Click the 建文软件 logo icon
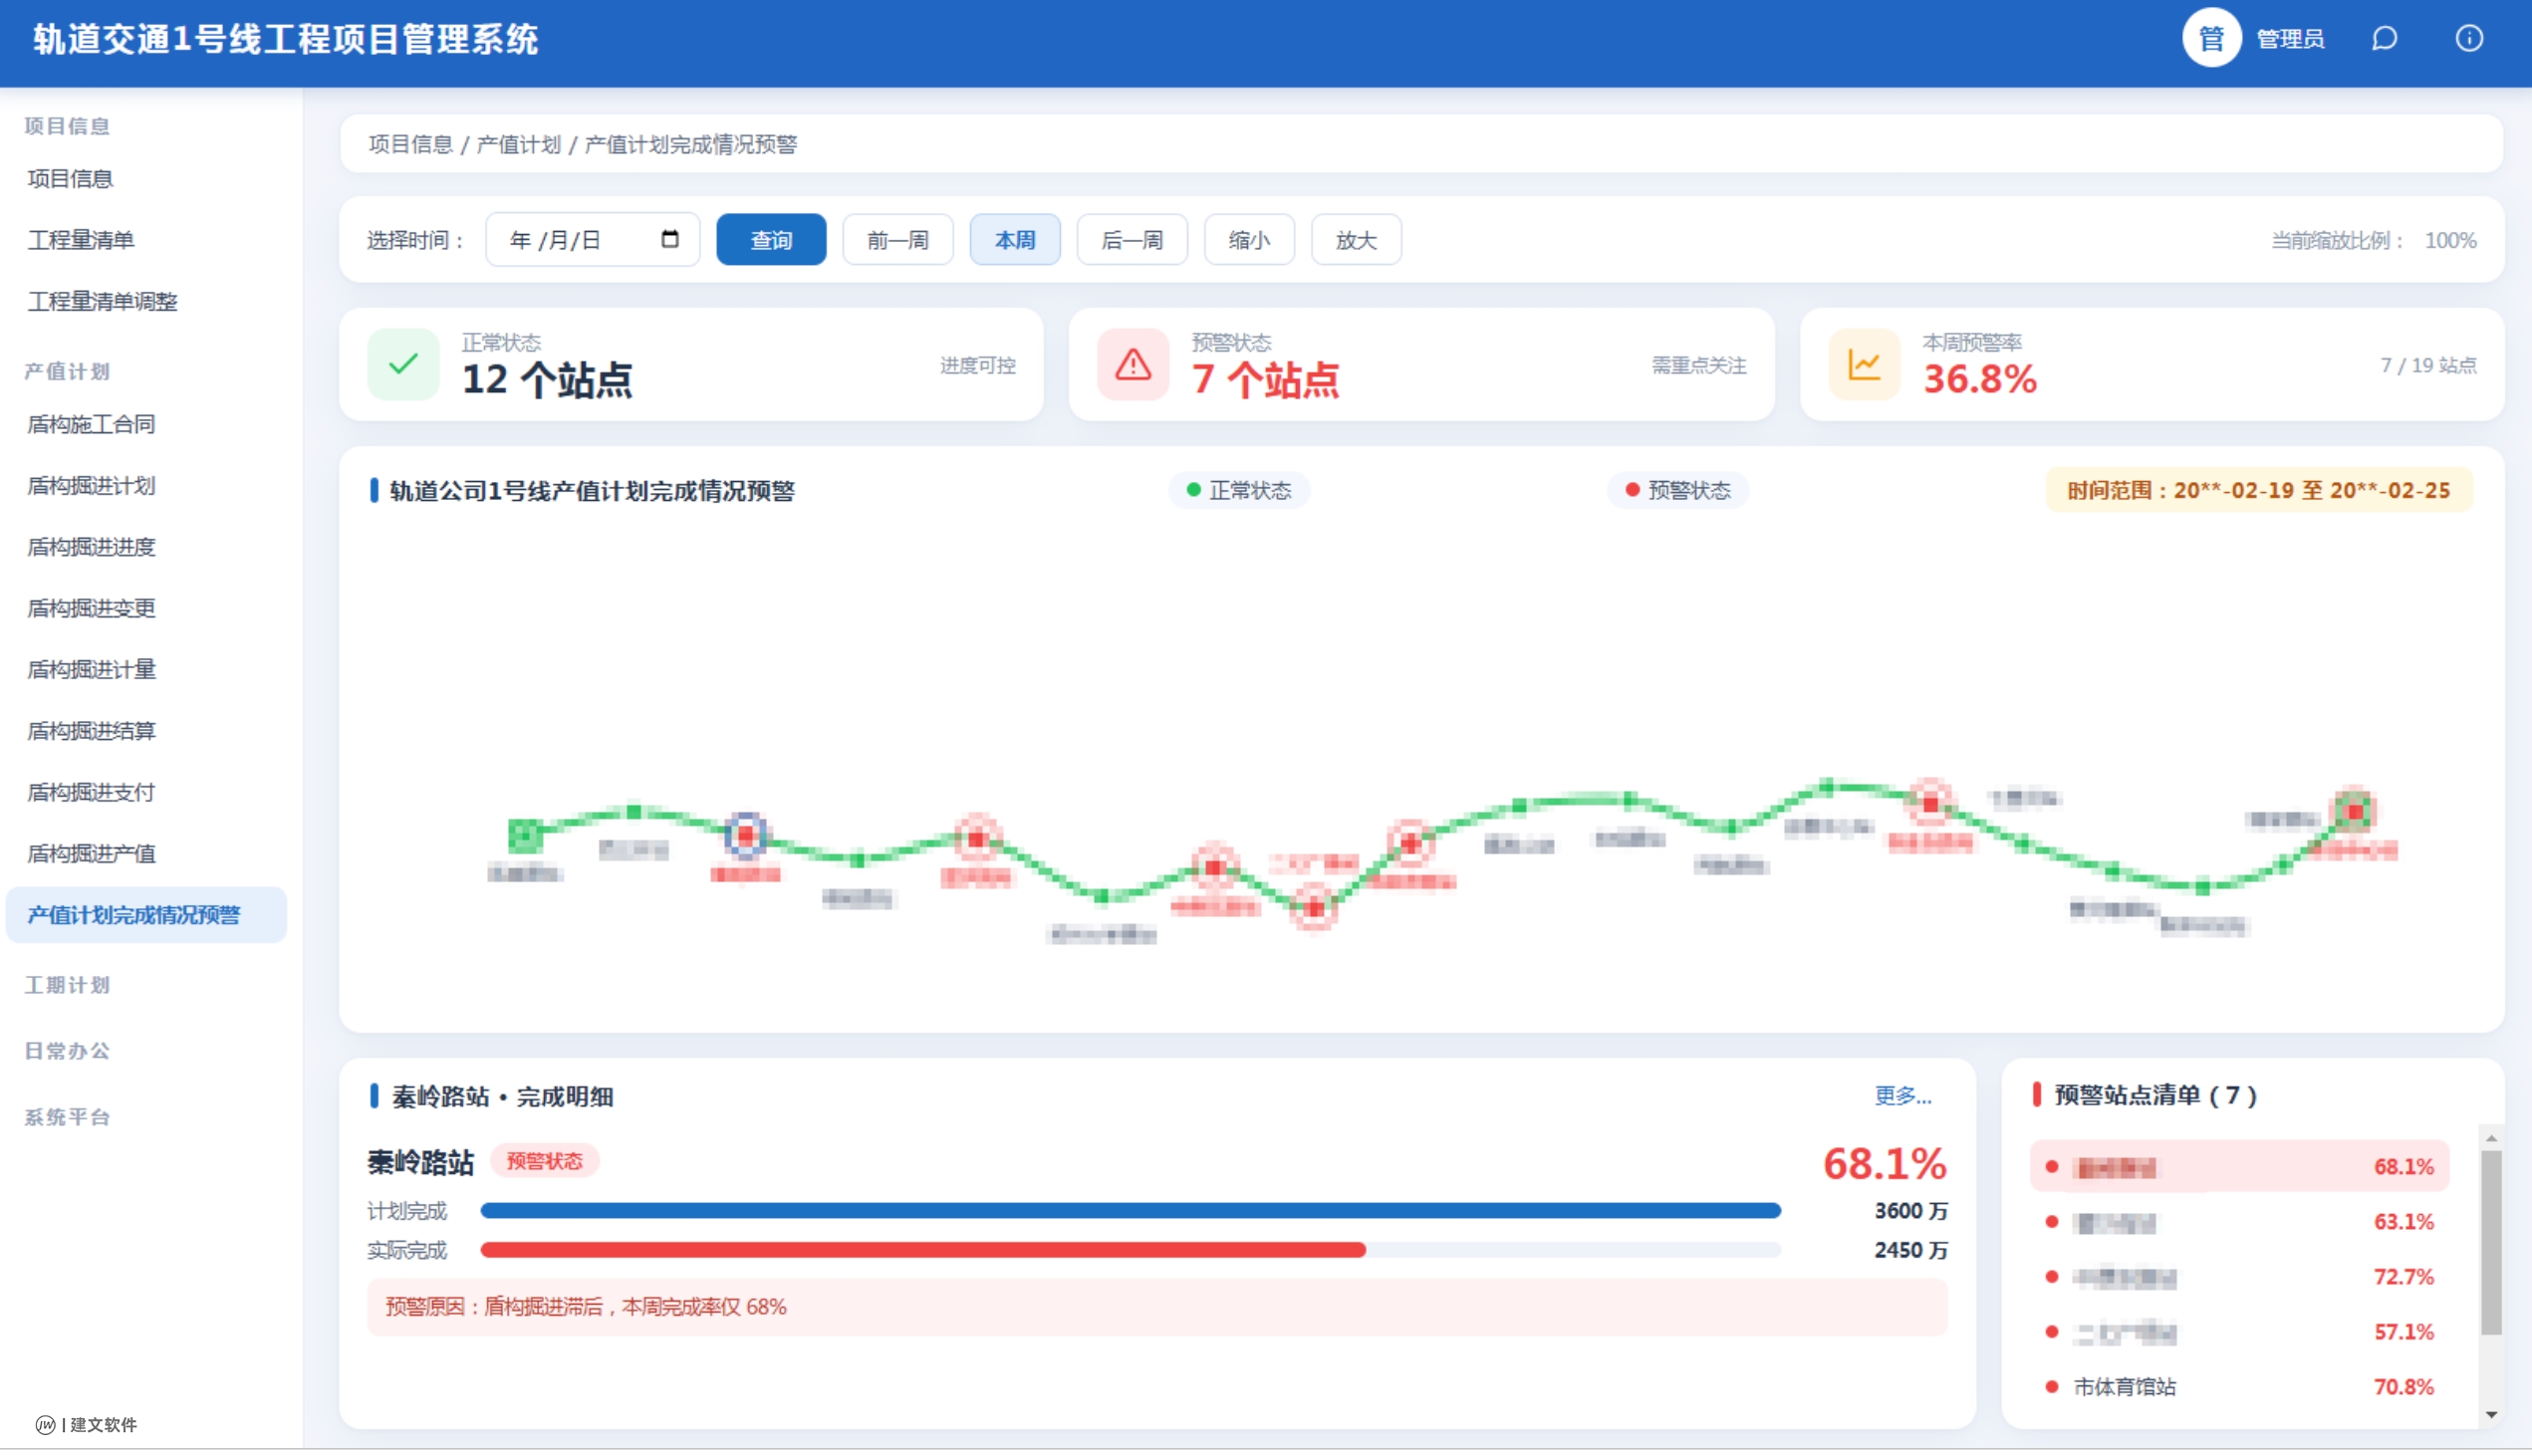The image size is (2532, 1456). (45, 1424)
